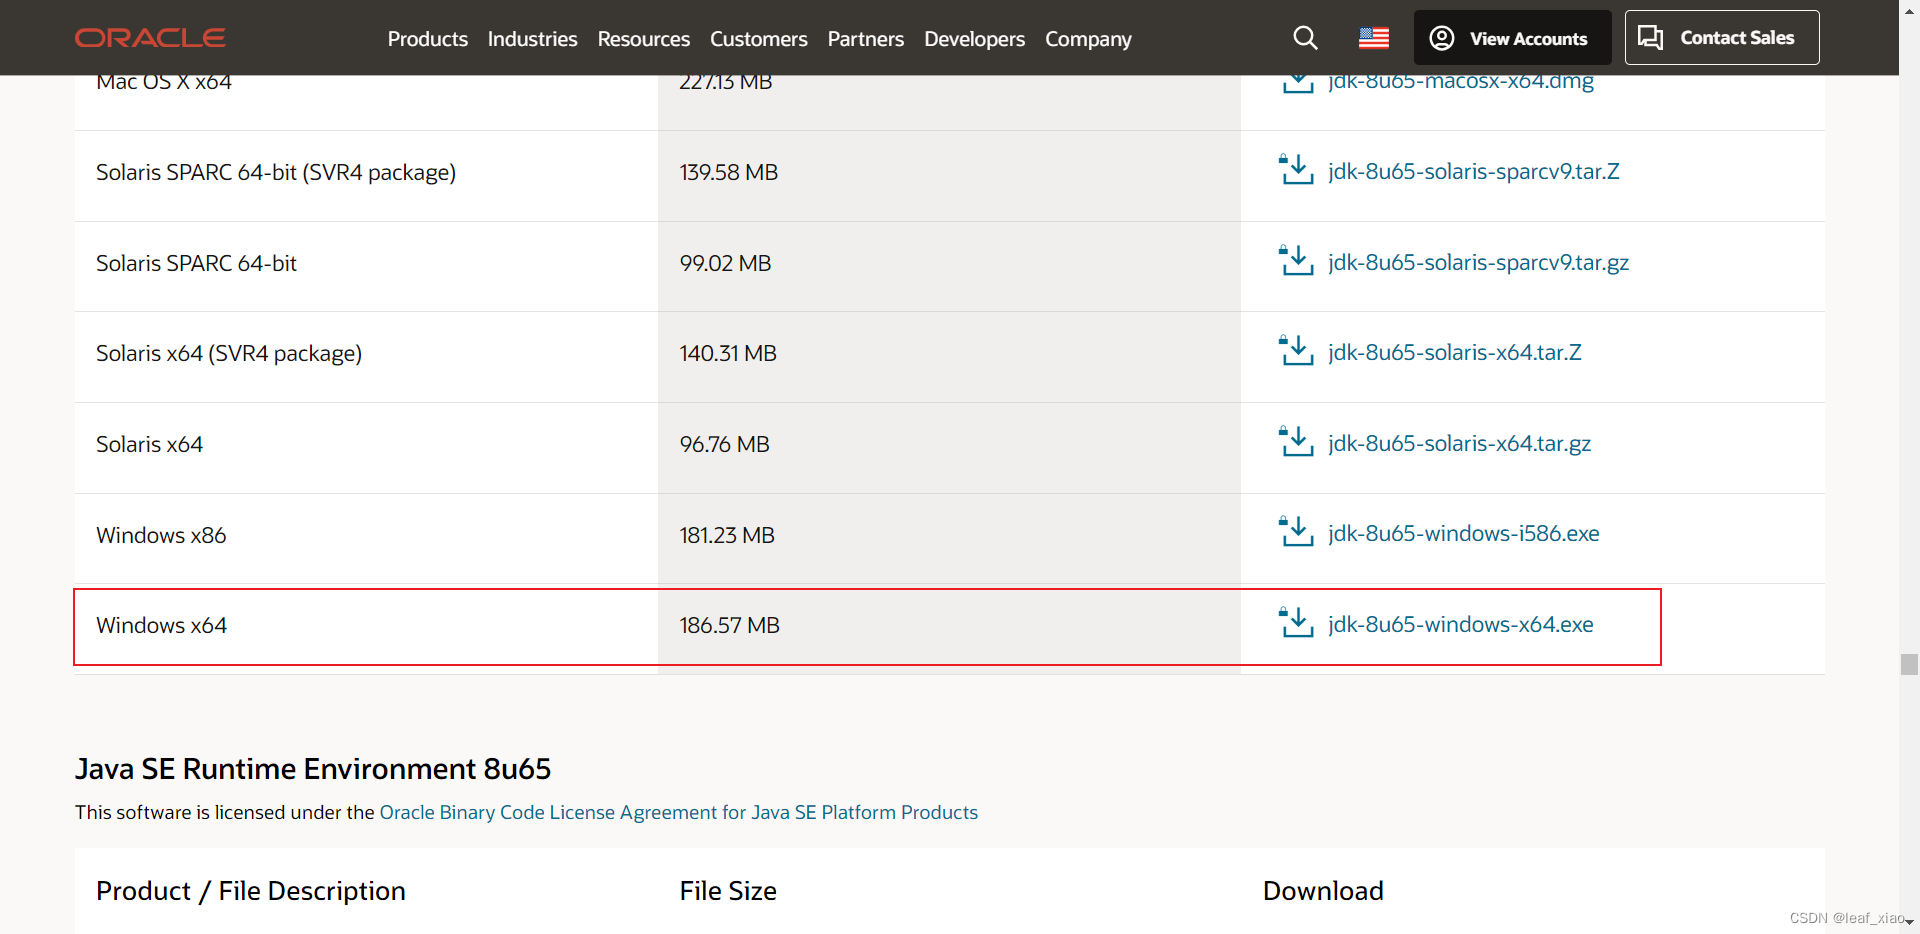
Task: Download jdk-8u65-solaris-sparcv9.tar.gz link
Action: (x=1478, y=262)
